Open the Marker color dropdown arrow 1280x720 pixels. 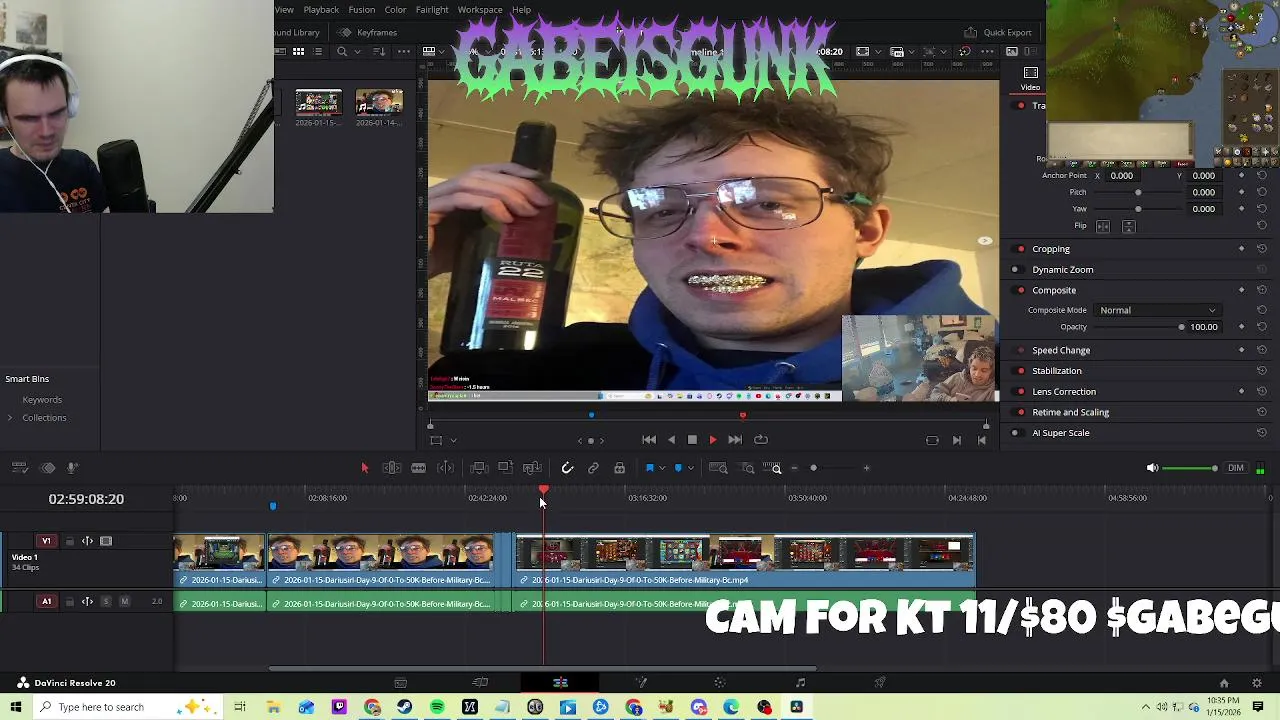tap(691, 468)
